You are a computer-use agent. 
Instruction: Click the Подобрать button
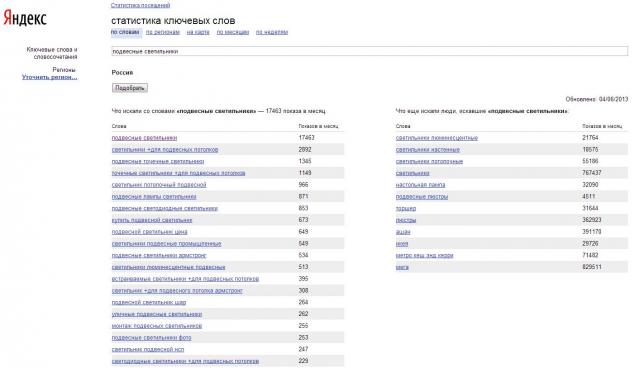[x=130, y=88]
